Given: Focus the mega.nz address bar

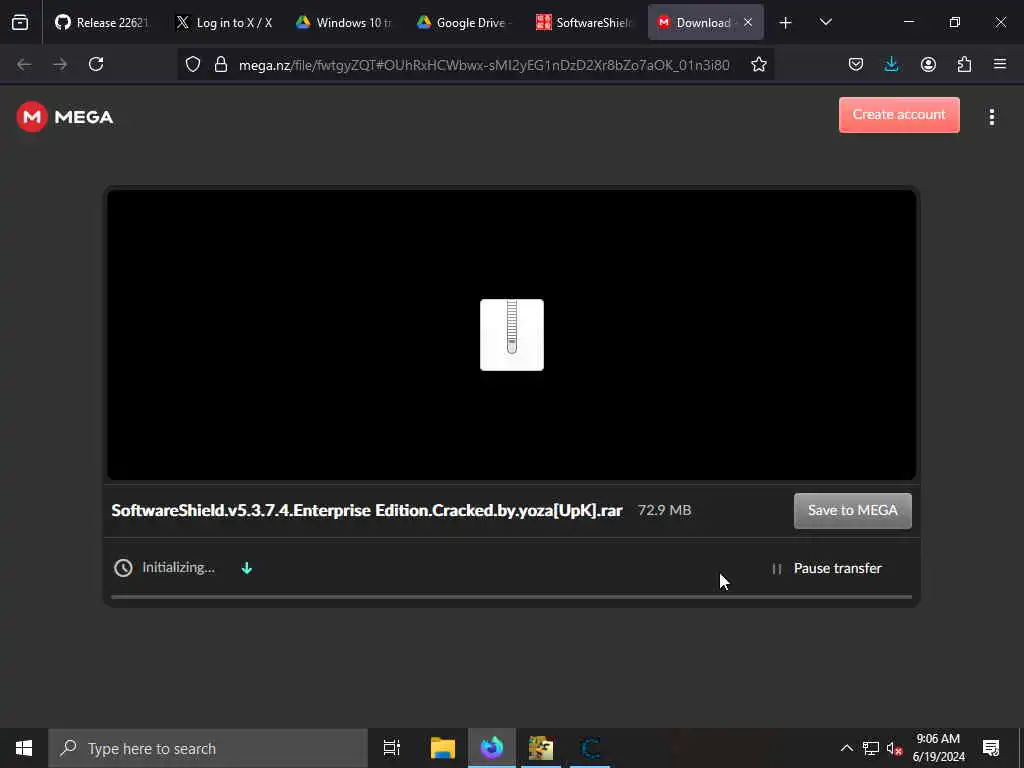Looking at the screenshot, I should (484, 65).
